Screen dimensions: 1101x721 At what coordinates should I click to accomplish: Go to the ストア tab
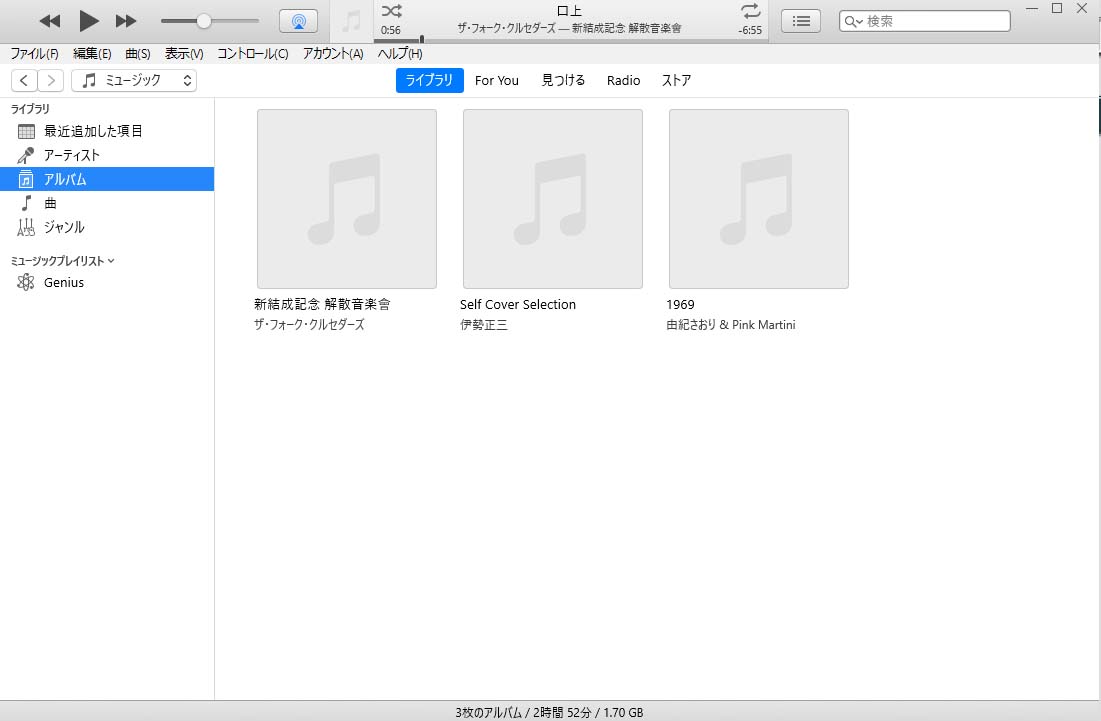tap(676, 81)
